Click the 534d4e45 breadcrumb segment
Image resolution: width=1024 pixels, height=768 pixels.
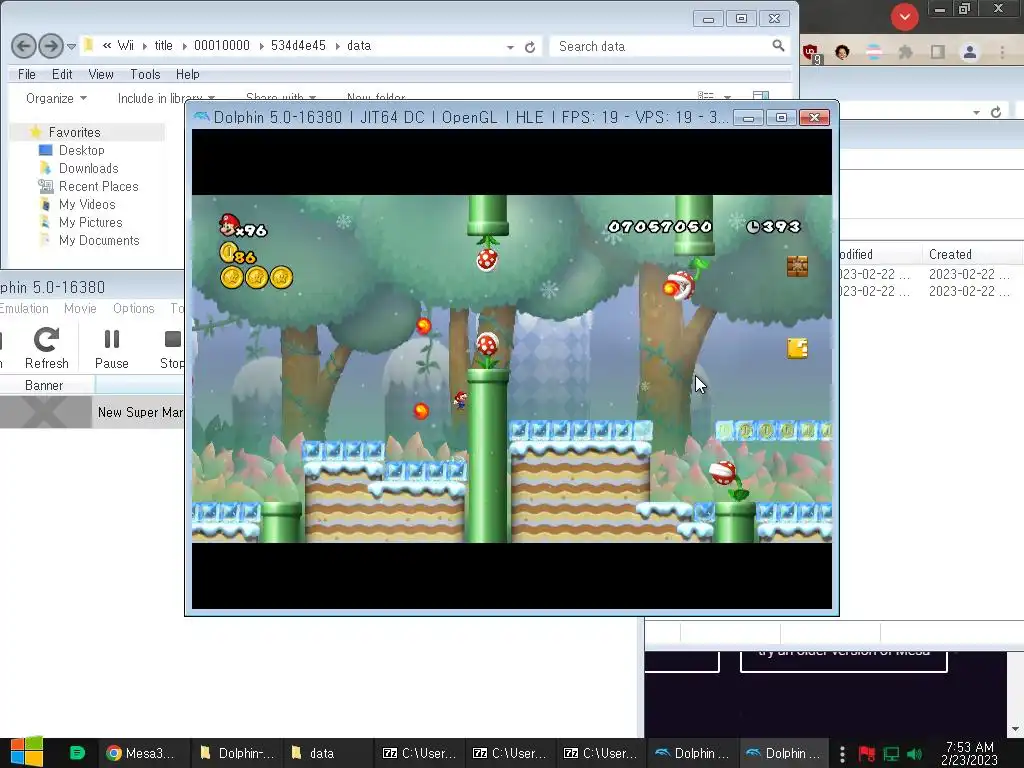[298, 46]
